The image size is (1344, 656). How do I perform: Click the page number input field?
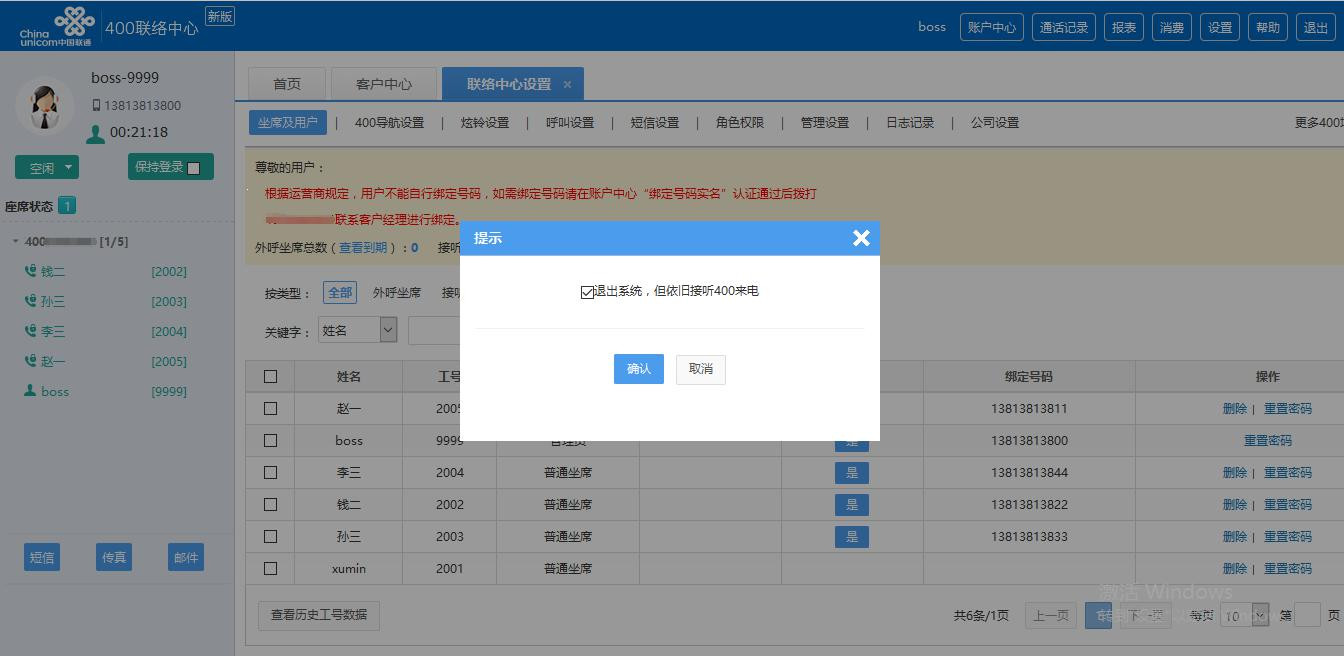click(x=1307, y=615)
